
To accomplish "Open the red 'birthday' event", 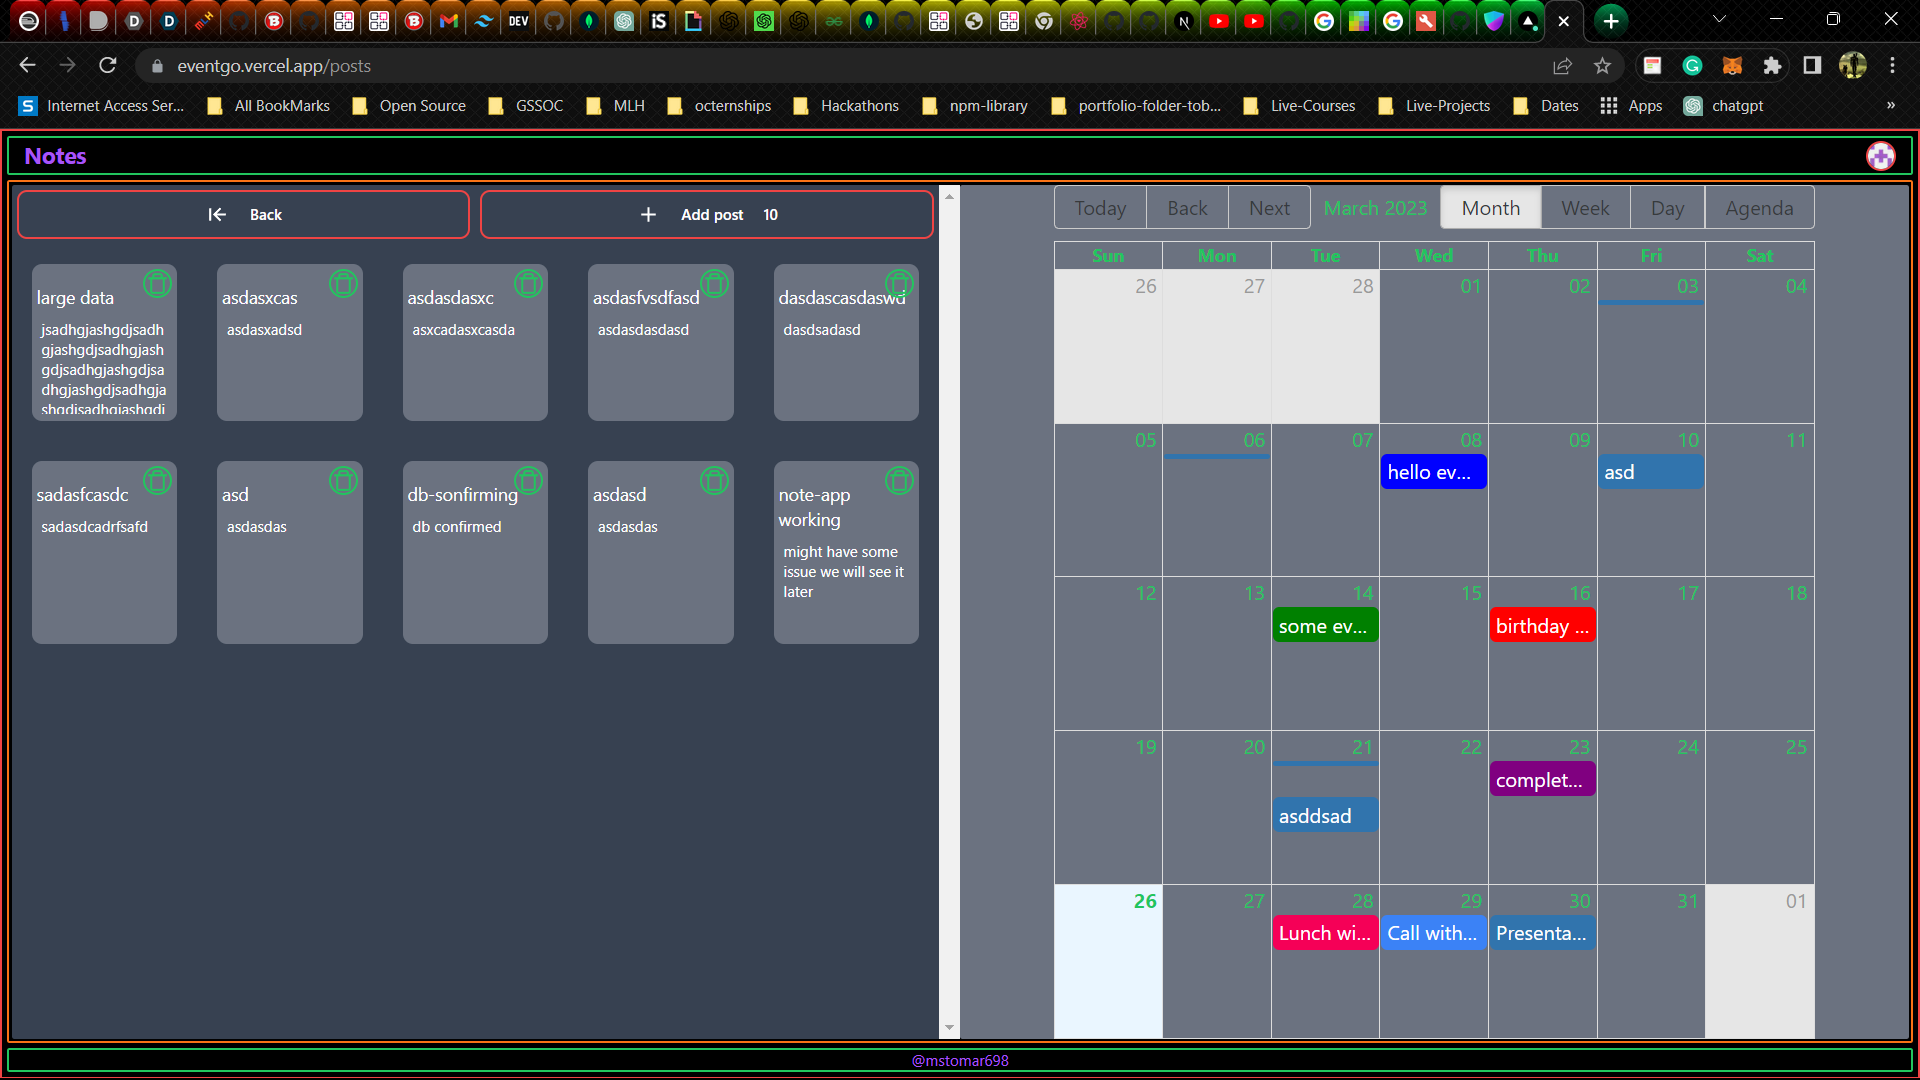I will [x=1542, y=626].
